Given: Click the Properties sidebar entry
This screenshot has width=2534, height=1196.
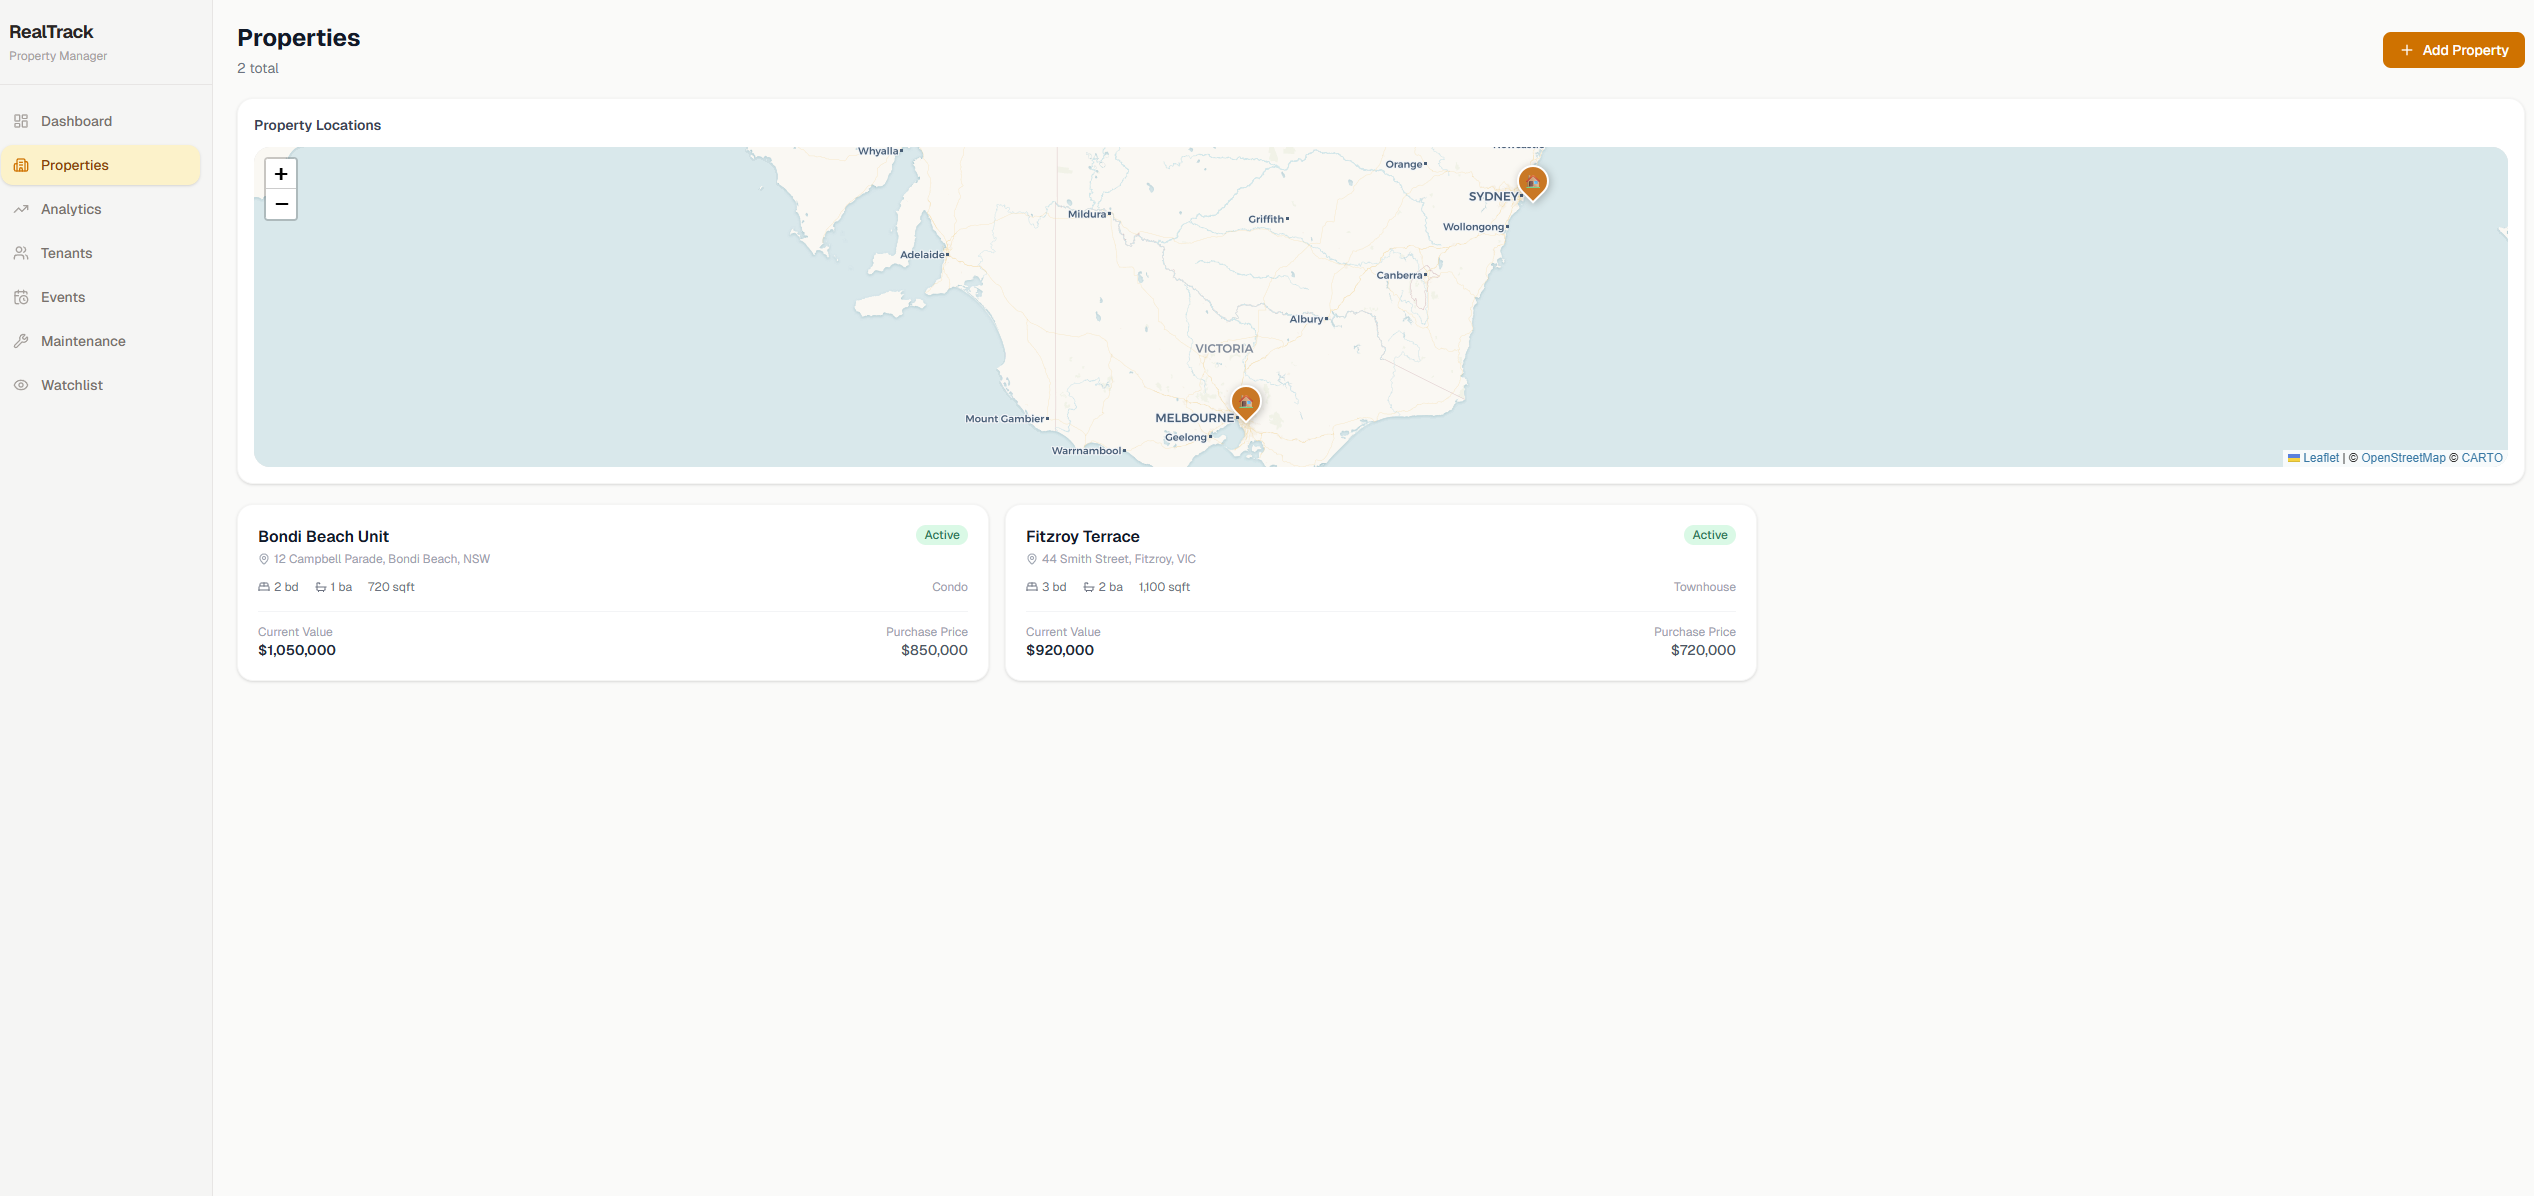Looking at the screenshot, I should [75, 164].
